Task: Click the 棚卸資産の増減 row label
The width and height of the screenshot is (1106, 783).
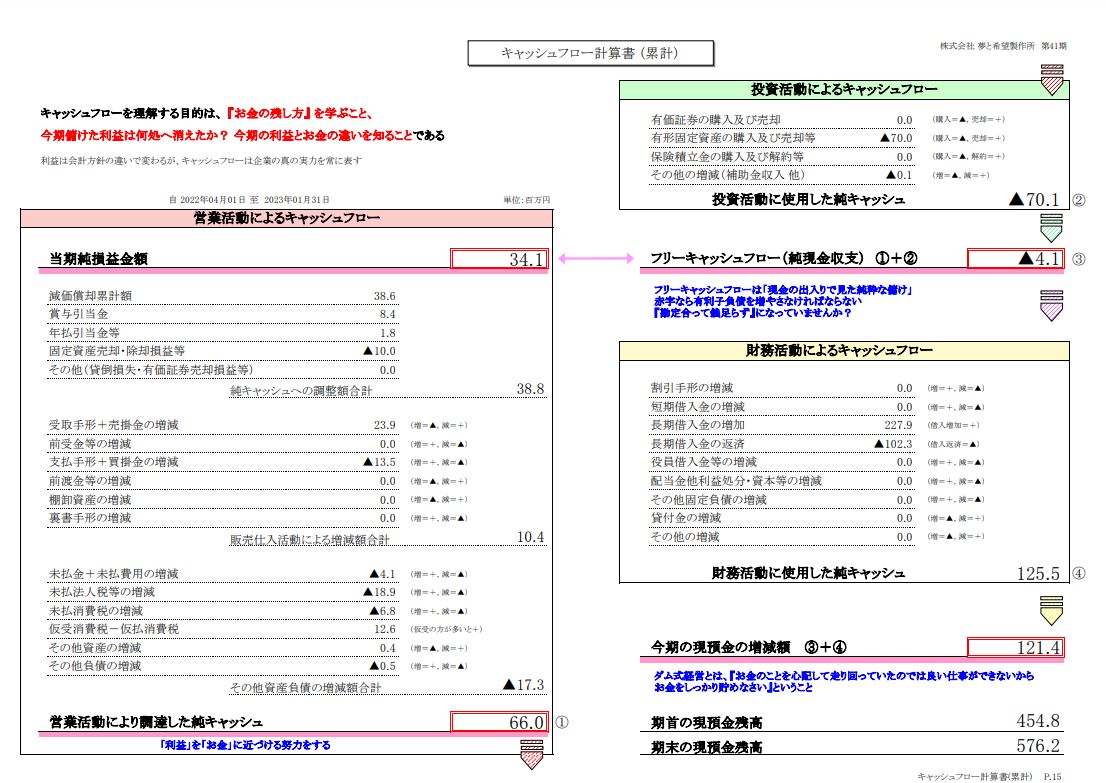Action: [90, 499]
